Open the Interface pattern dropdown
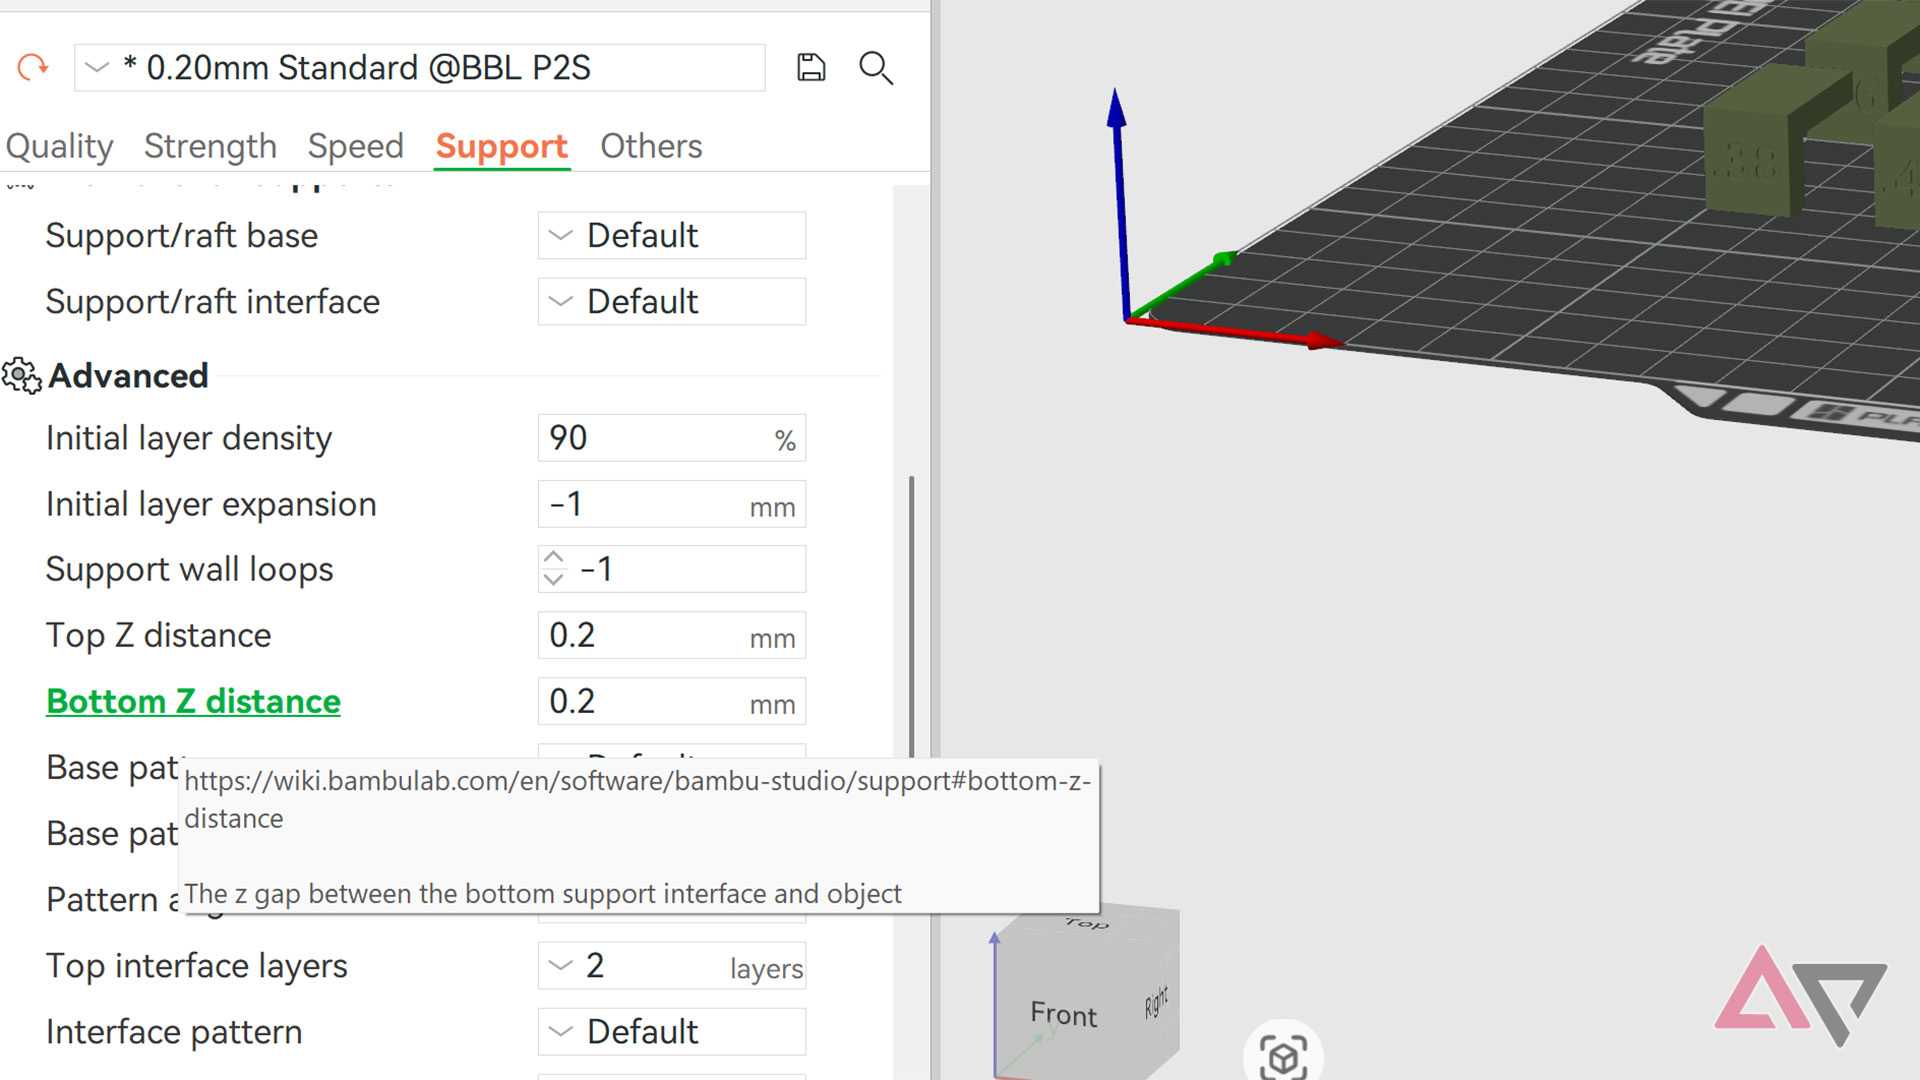 point(672,1031)
